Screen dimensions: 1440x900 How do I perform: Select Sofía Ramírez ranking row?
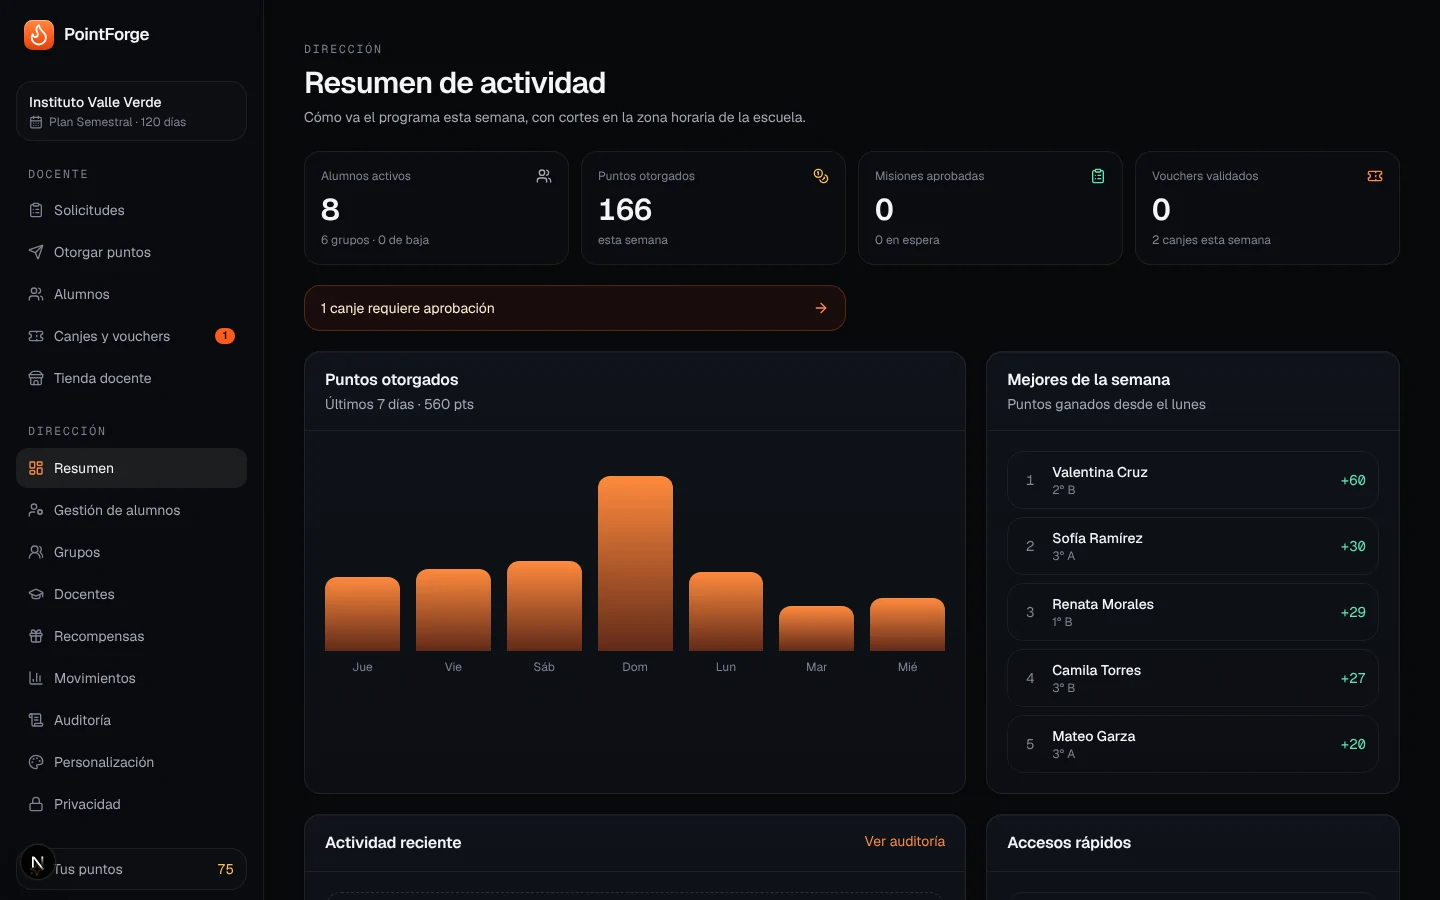pyautogui.click(x=1193, y=546)
